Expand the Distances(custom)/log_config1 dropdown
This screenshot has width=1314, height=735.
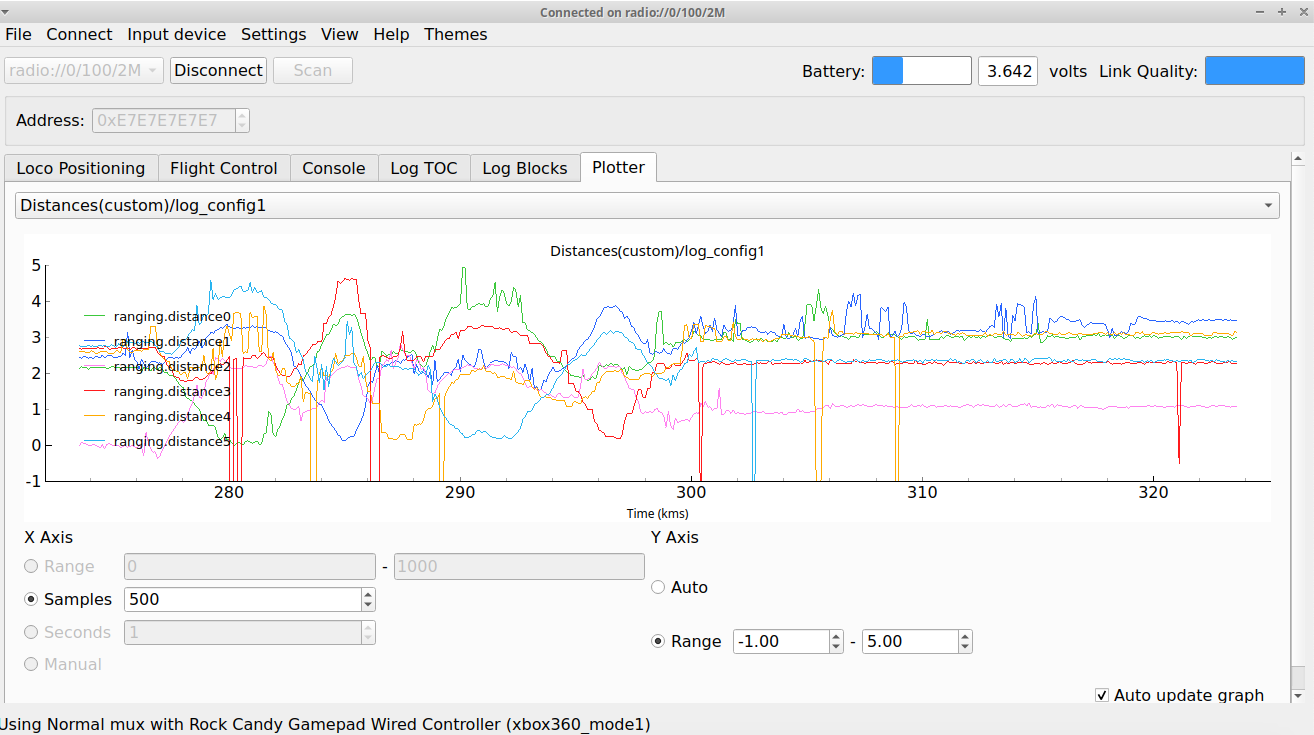[648, 205]
